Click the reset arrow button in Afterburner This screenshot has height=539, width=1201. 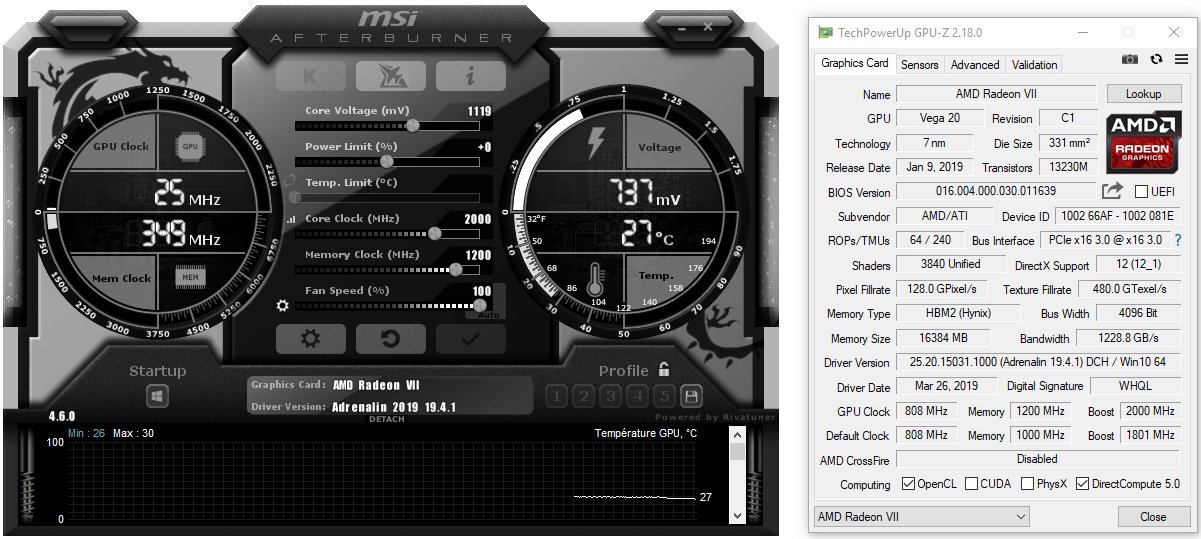click(x=390, y=339)
